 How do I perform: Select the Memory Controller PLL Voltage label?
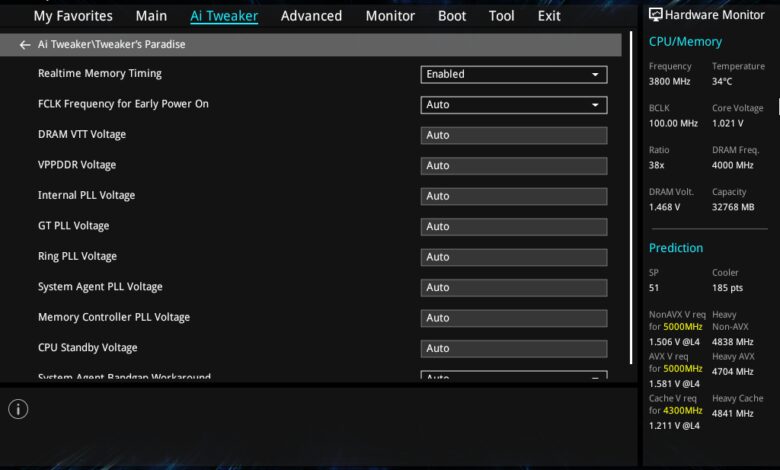tap(114, 317)
